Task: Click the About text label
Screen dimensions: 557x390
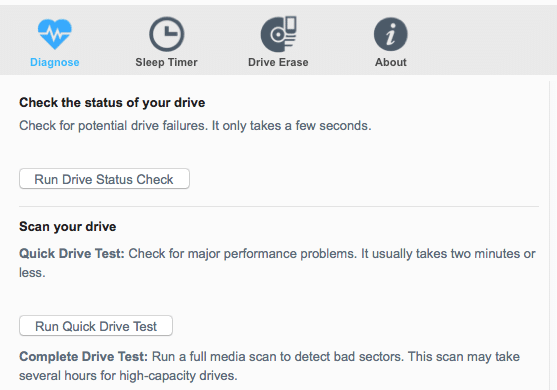Action: [391, 62]
